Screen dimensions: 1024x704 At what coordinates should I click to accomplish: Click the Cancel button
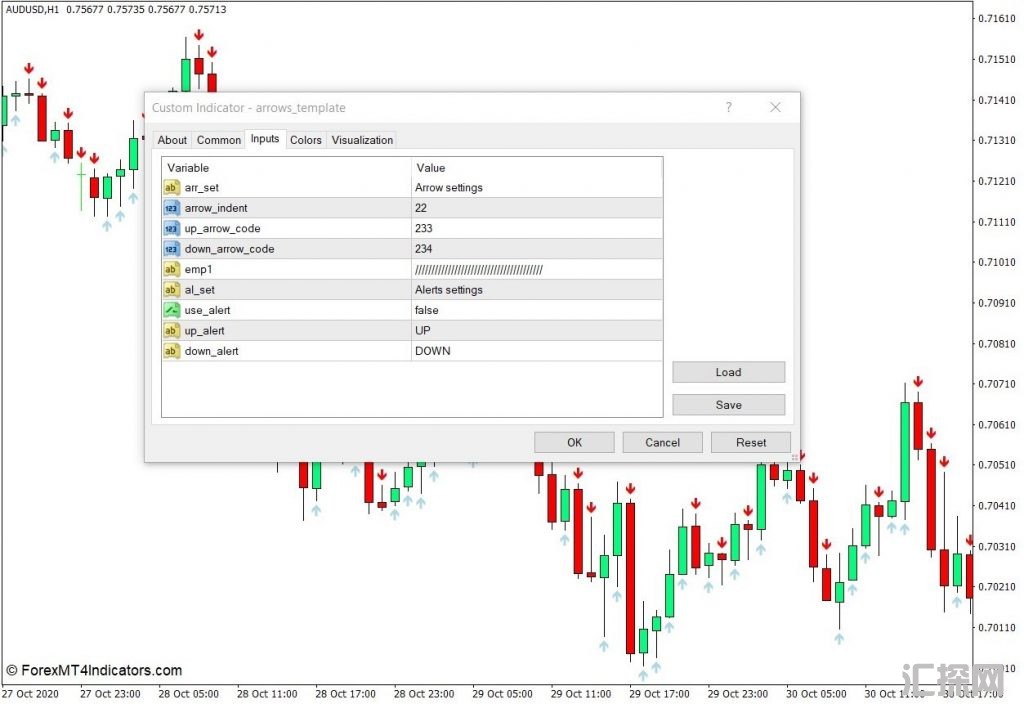pyautogui.click(x=662, y=442)
